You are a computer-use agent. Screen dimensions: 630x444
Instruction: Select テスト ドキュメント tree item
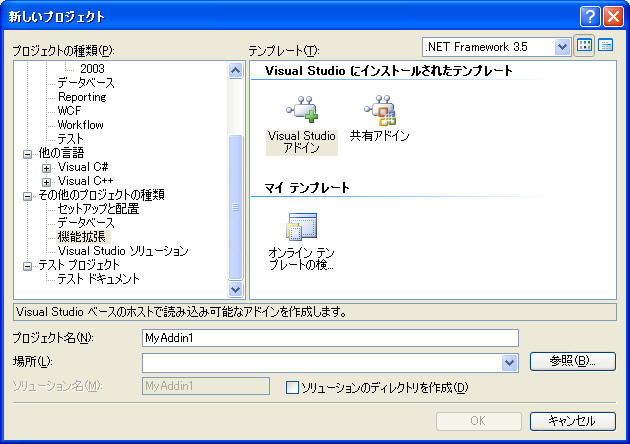coord(98,278)
